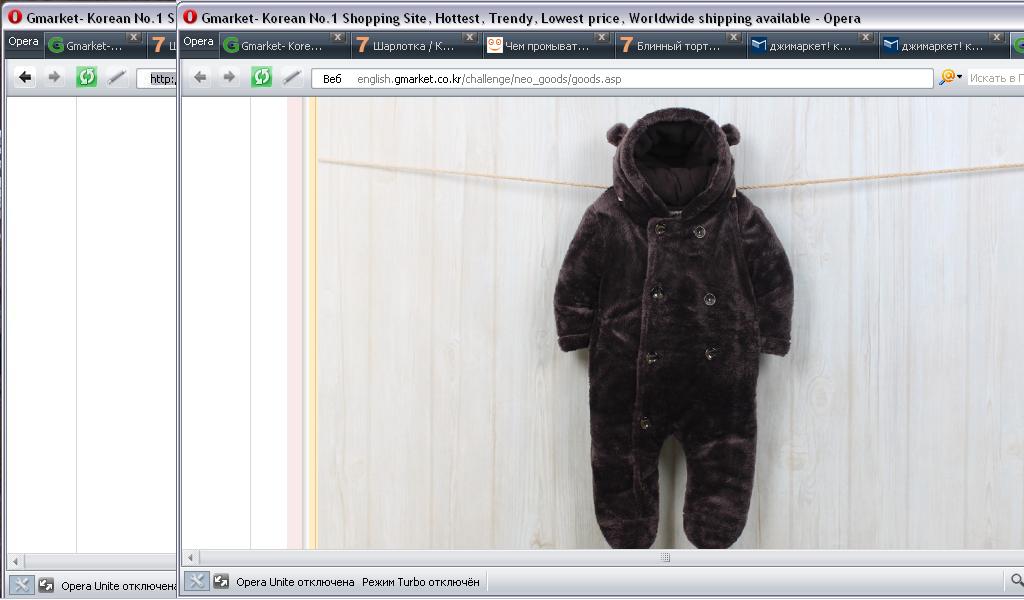Click the zoom magnifier icon in status bar
Viewport: 1024px width, 600px height.
click(1016, 580)
